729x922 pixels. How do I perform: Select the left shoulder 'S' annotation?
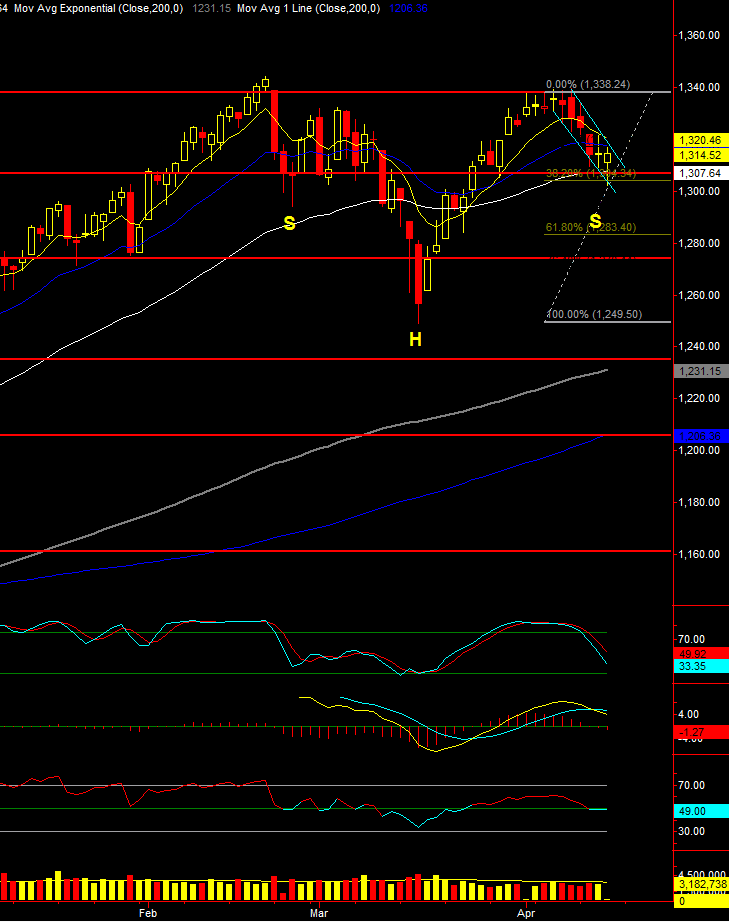click(289, 223)
